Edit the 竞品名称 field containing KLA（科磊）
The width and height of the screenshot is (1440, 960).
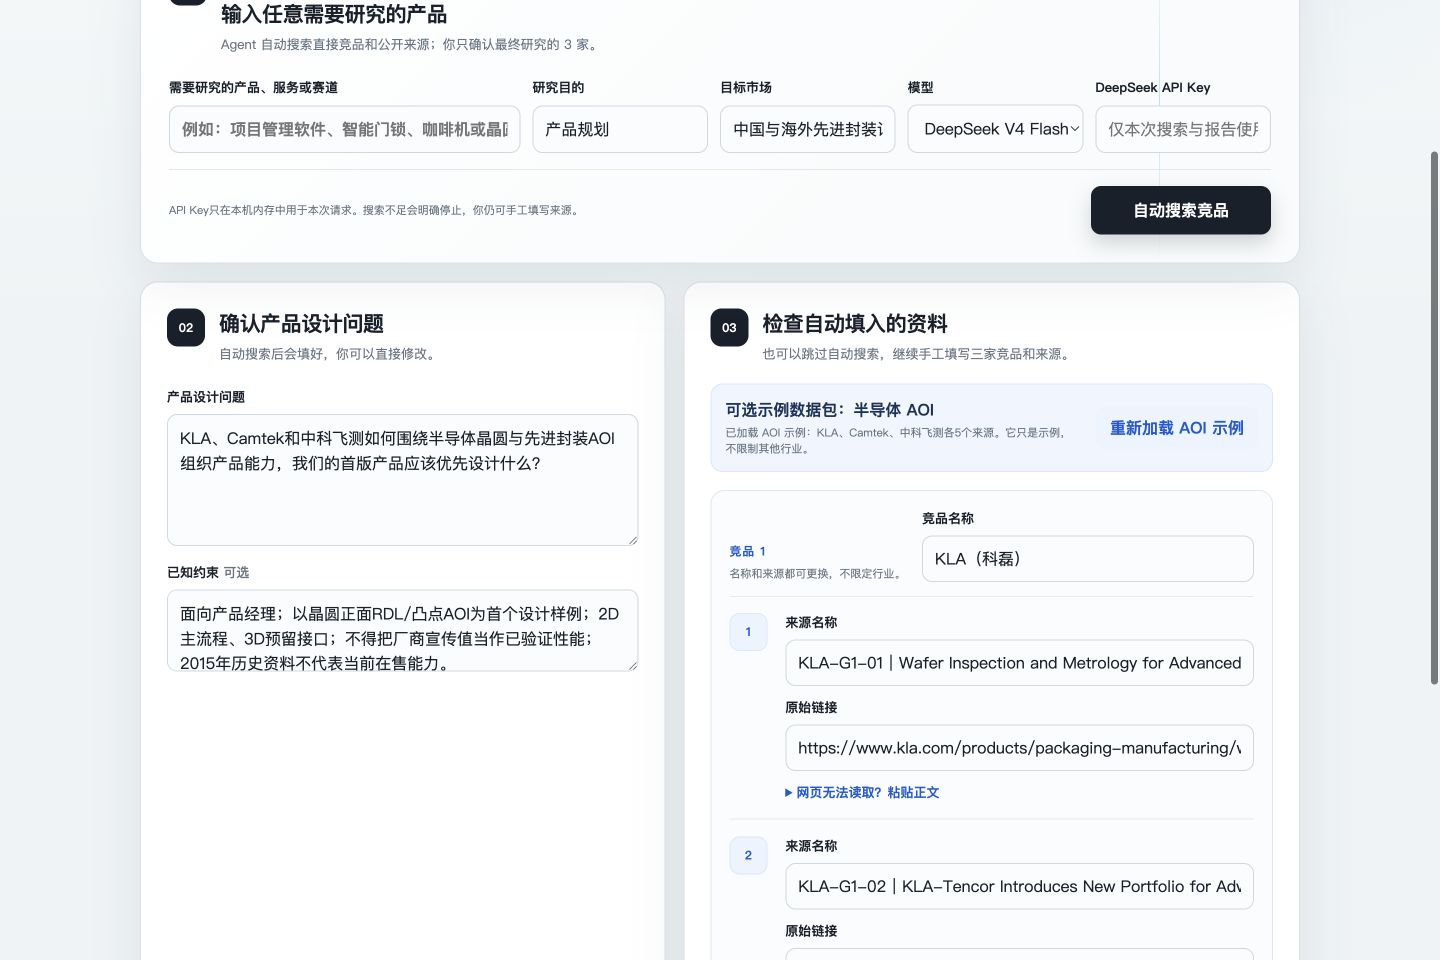(1088, 559)
